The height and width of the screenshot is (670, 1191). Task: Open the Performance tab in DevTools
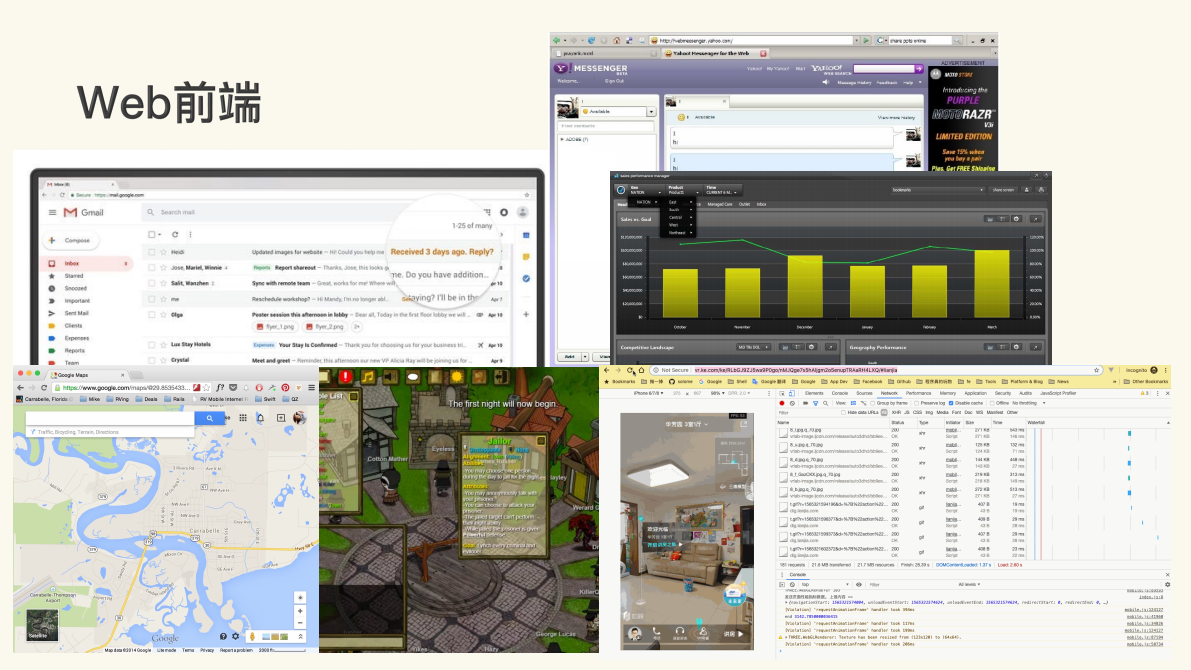click(918, 393)
